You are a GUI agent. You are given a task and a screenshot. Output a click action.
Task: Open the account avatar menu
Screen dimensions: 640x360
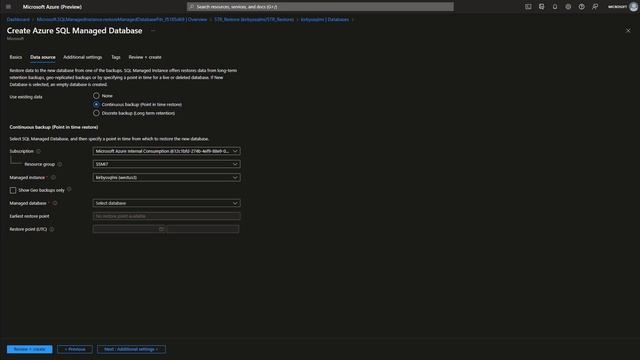click(x=633, y=7)
